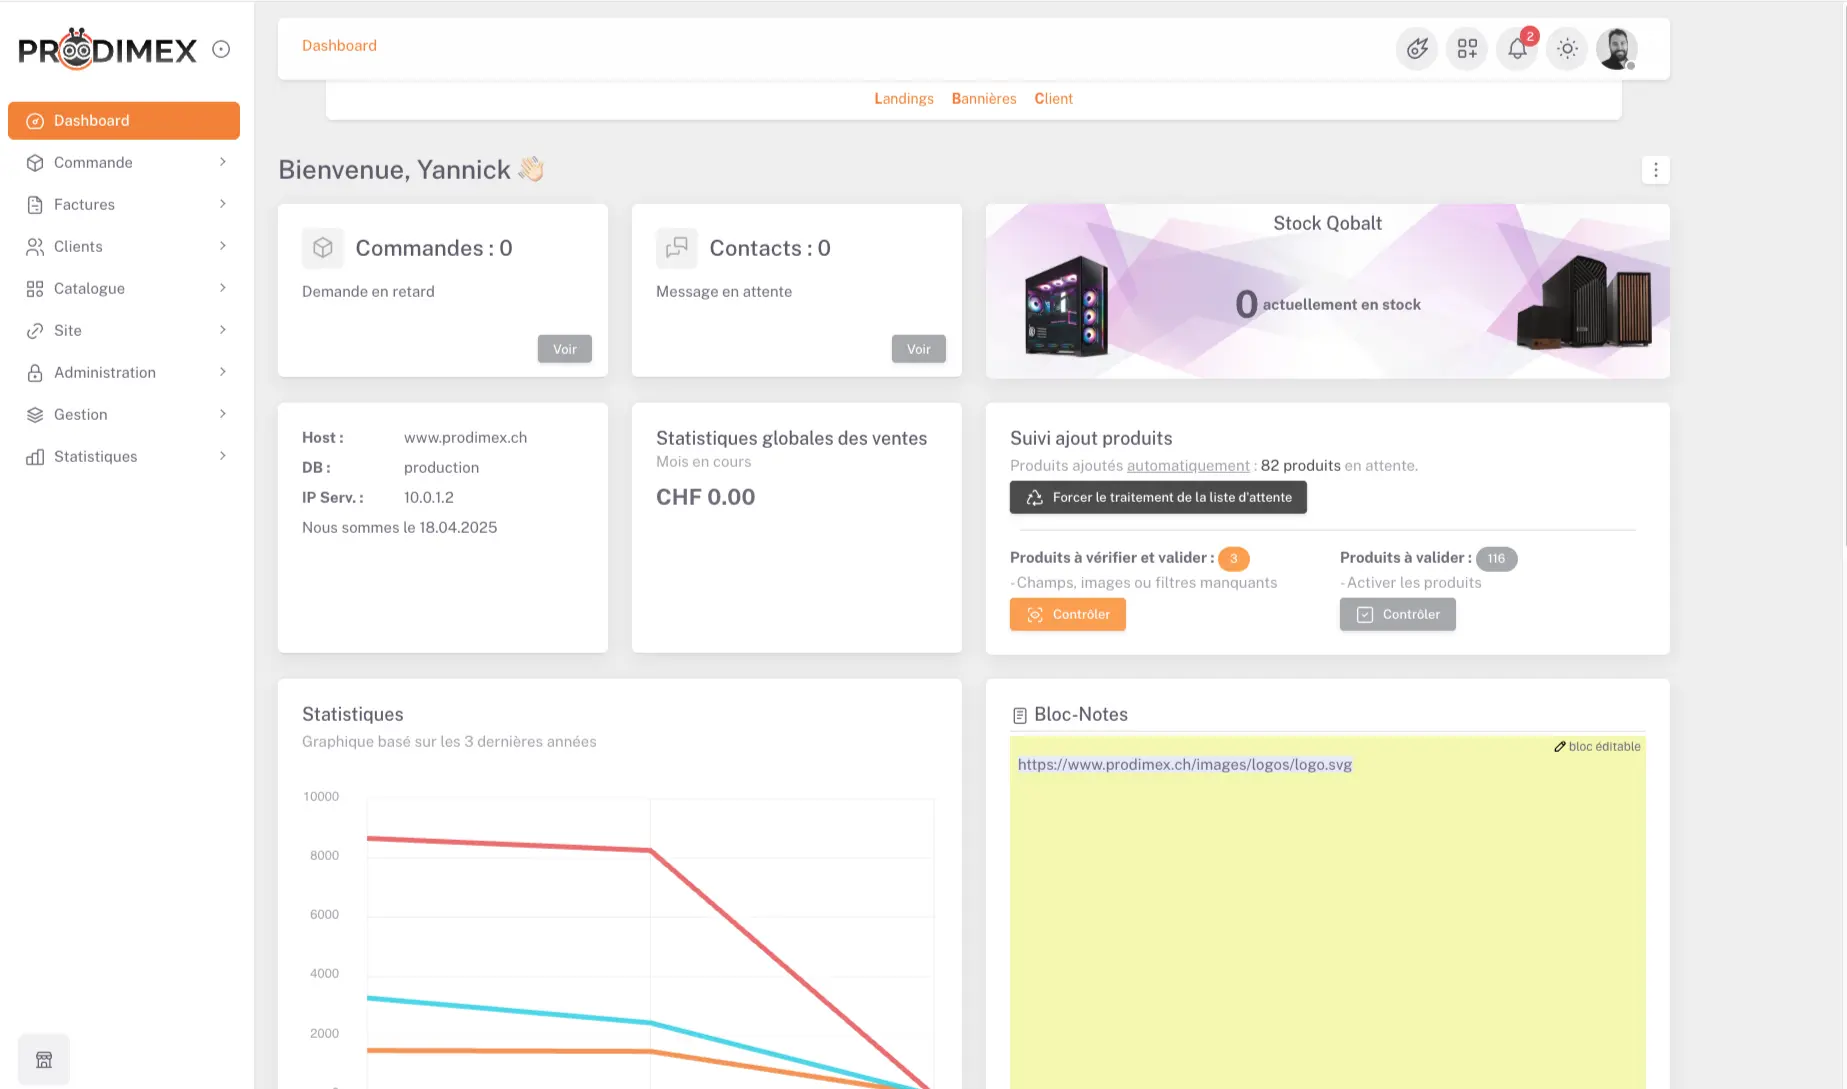The height and width of the screenshot is (1089, 1847).
Task: Click the store icon at sidebar bottom
Action: 44,1060
